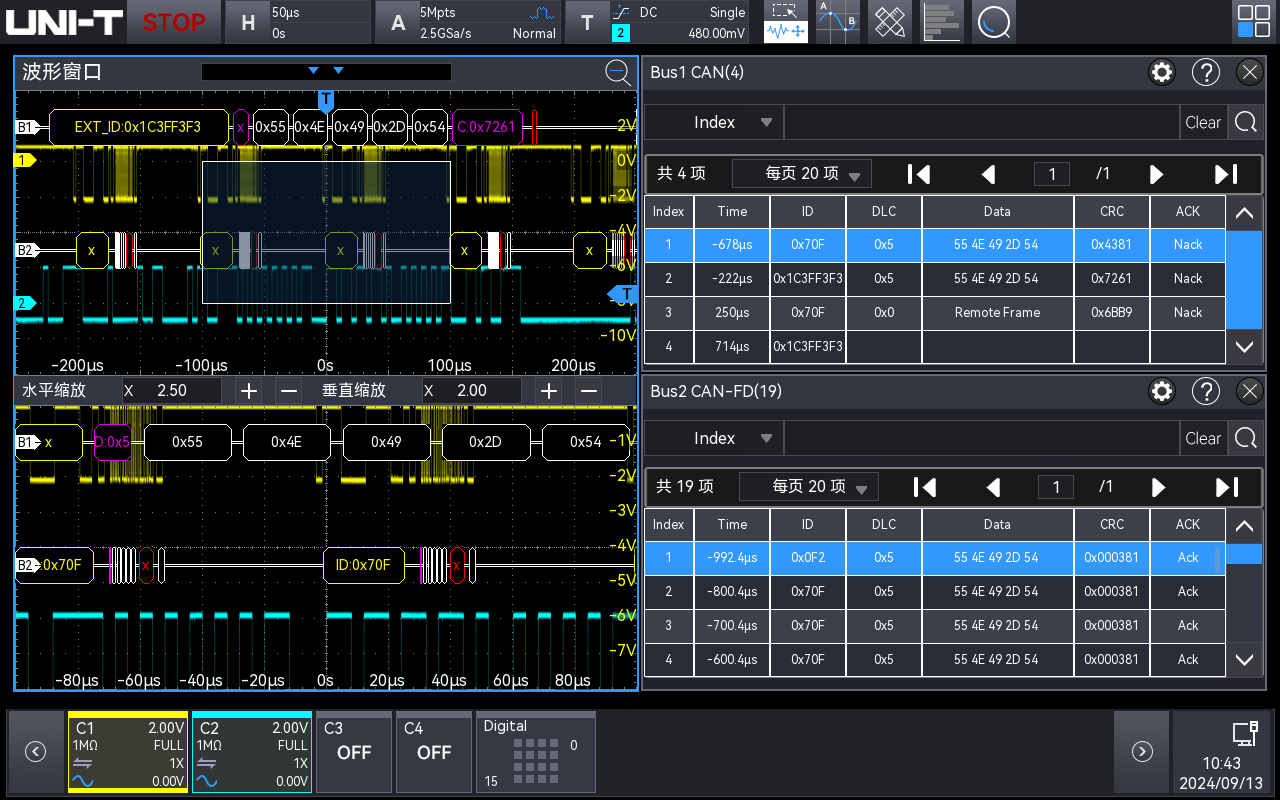Image resolution: width=1280 pixels, height=800 pixels.
Task: Zoom out the waveform window magnifier
Action: tap(618, 72)
